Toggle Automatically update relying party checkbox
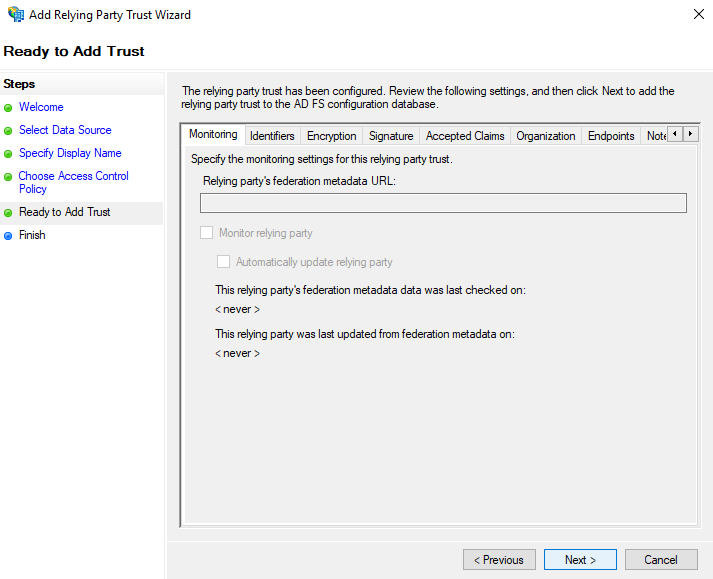Viewport: 713px width, 579px height. click(223, 262)
